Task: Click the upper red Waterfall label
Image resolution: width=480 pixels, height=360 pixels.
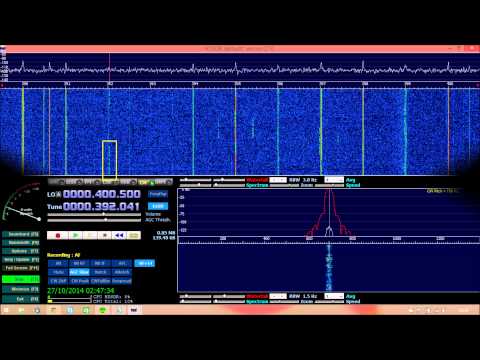Action: pos(257,180)
